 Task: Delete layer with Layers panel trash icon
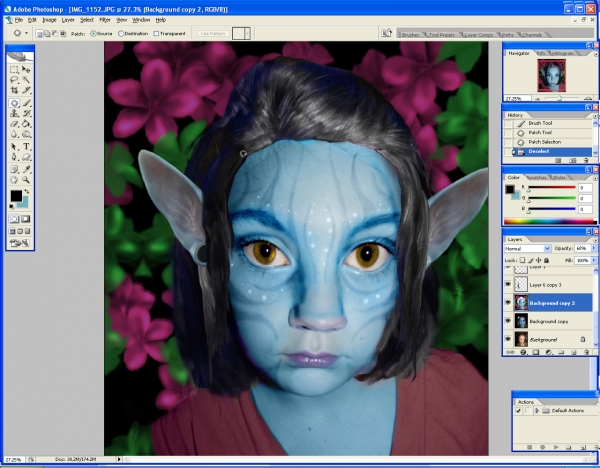click(x=586, y=352)
